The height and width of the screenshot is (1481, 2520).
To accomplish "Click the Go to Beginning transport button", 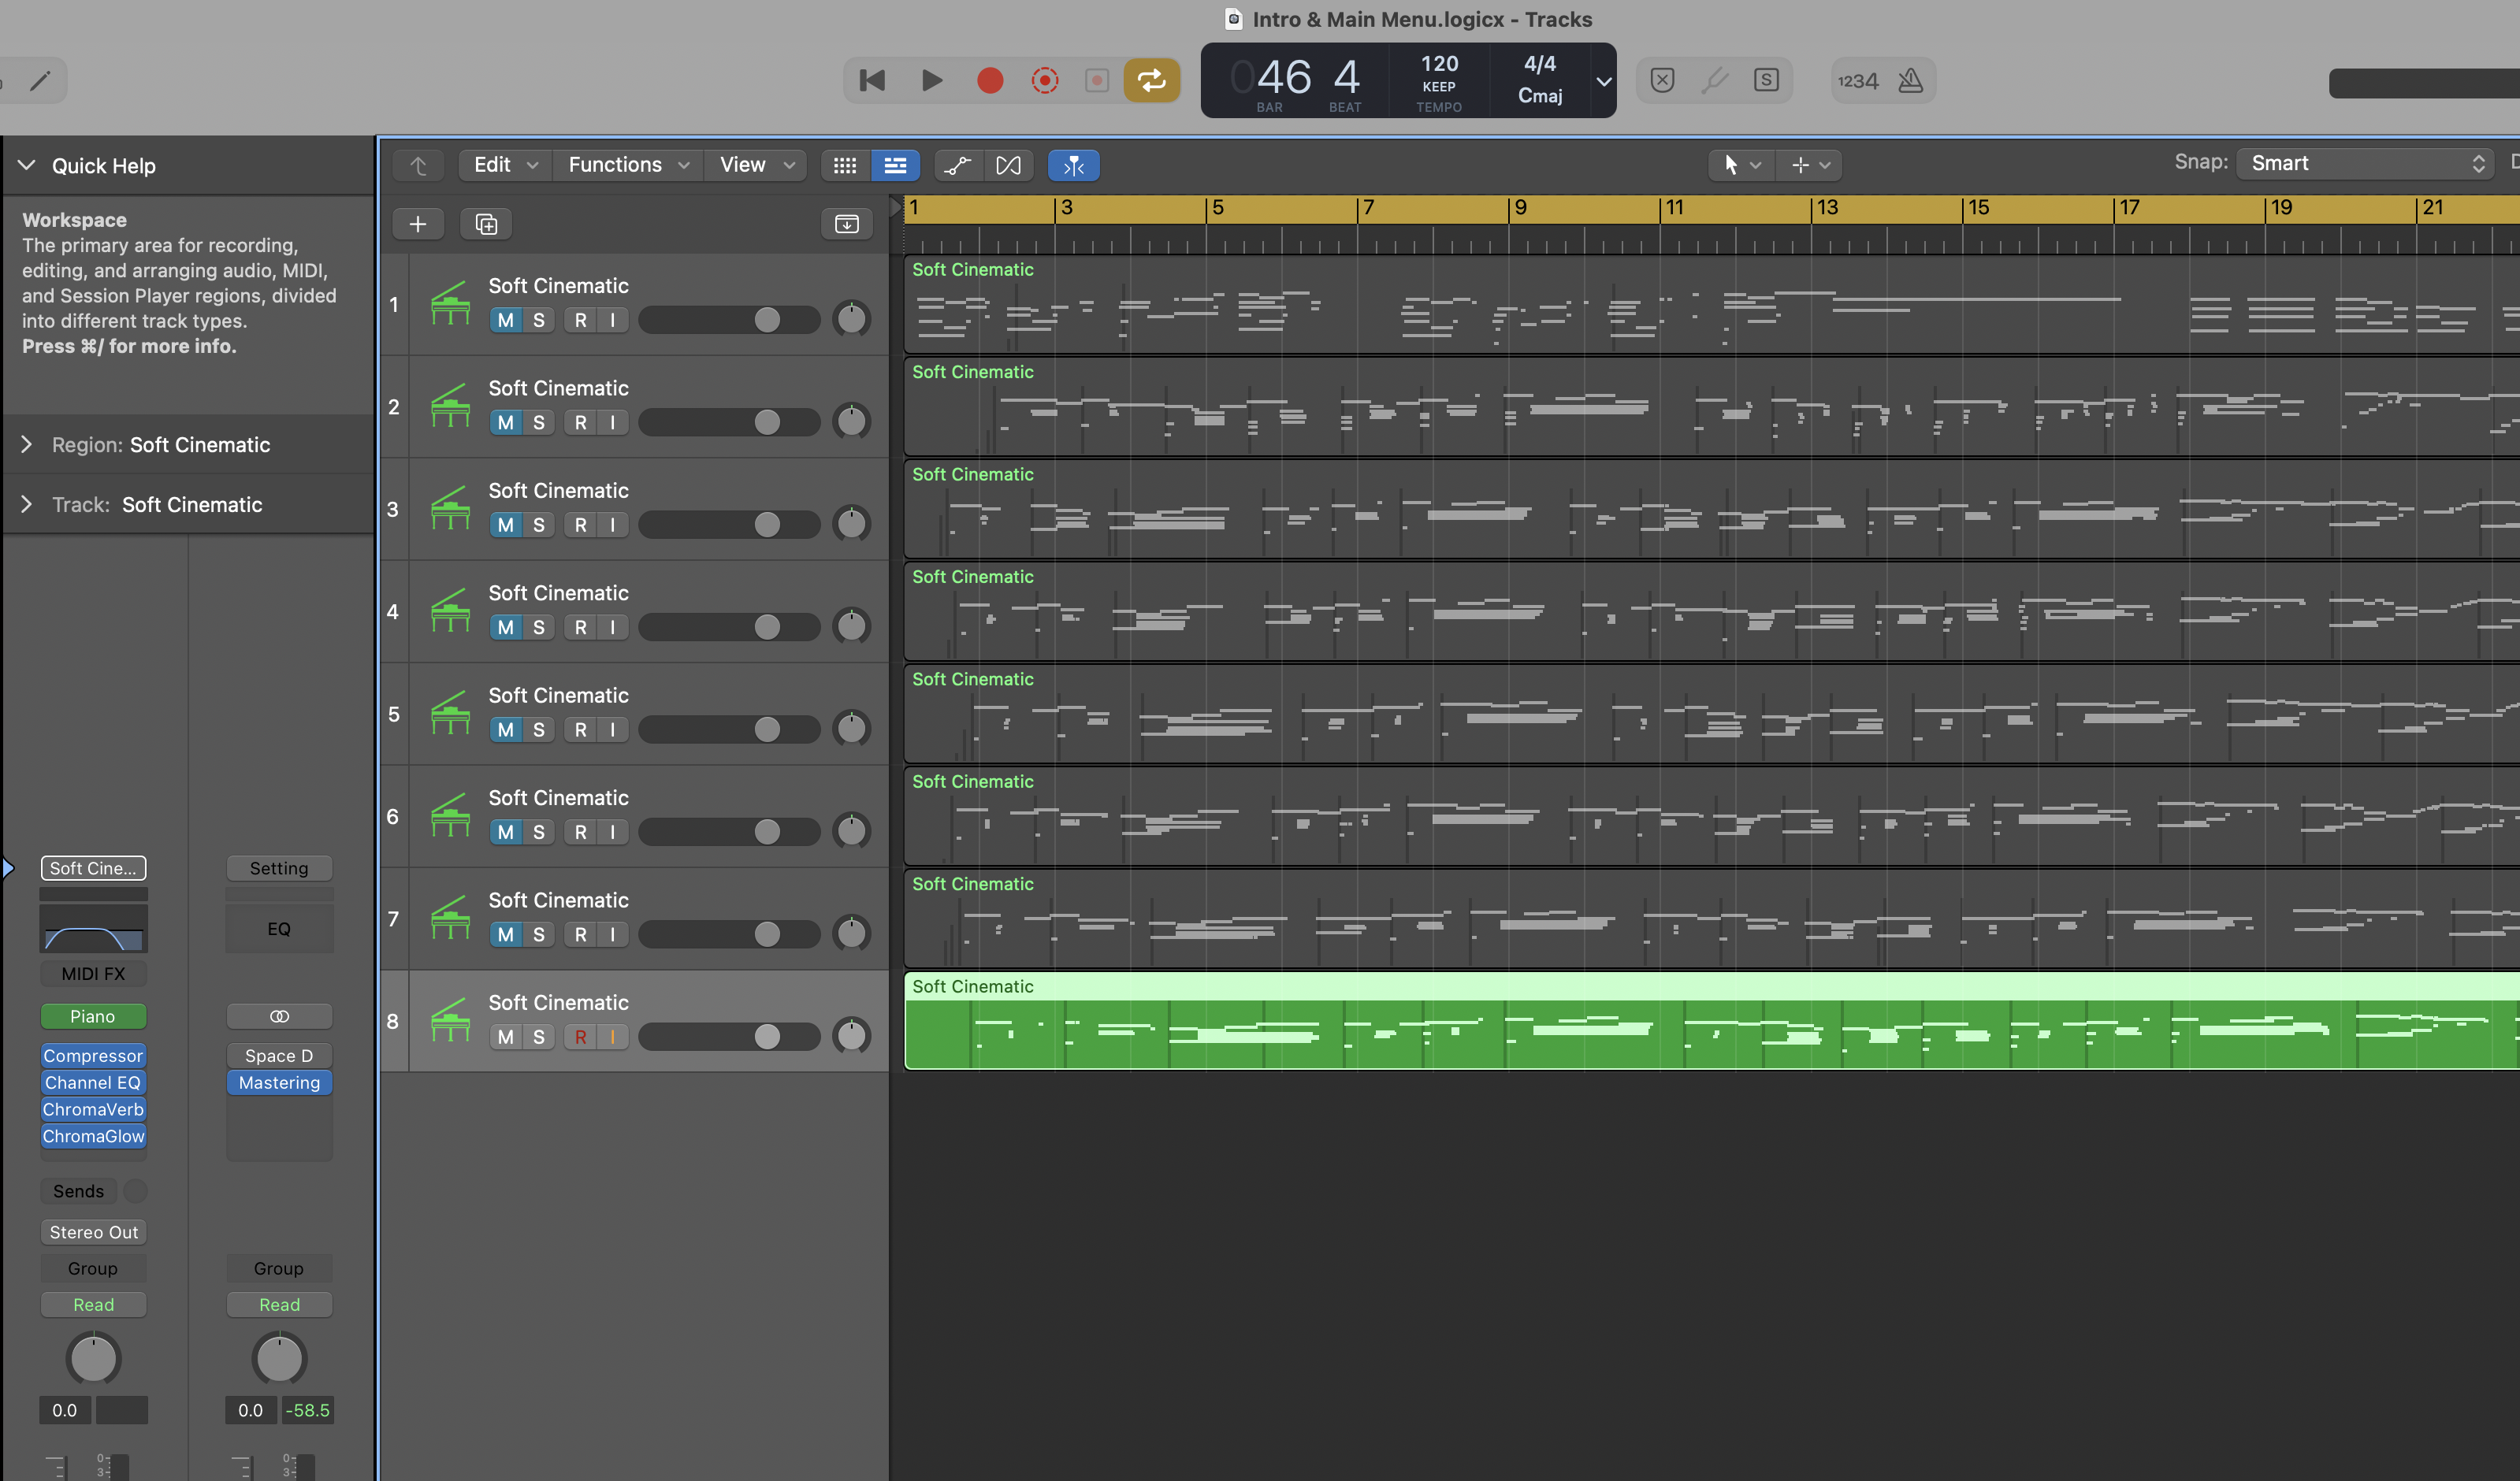I will [872, 81].
